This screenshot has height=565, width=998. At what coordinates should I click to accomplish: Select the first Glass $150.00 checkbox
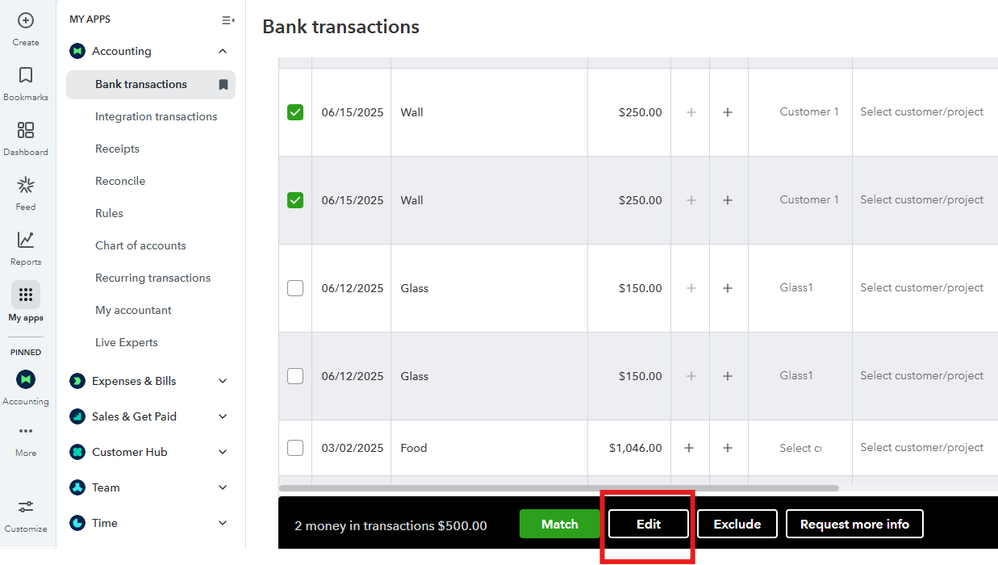[x=295, y=288]
